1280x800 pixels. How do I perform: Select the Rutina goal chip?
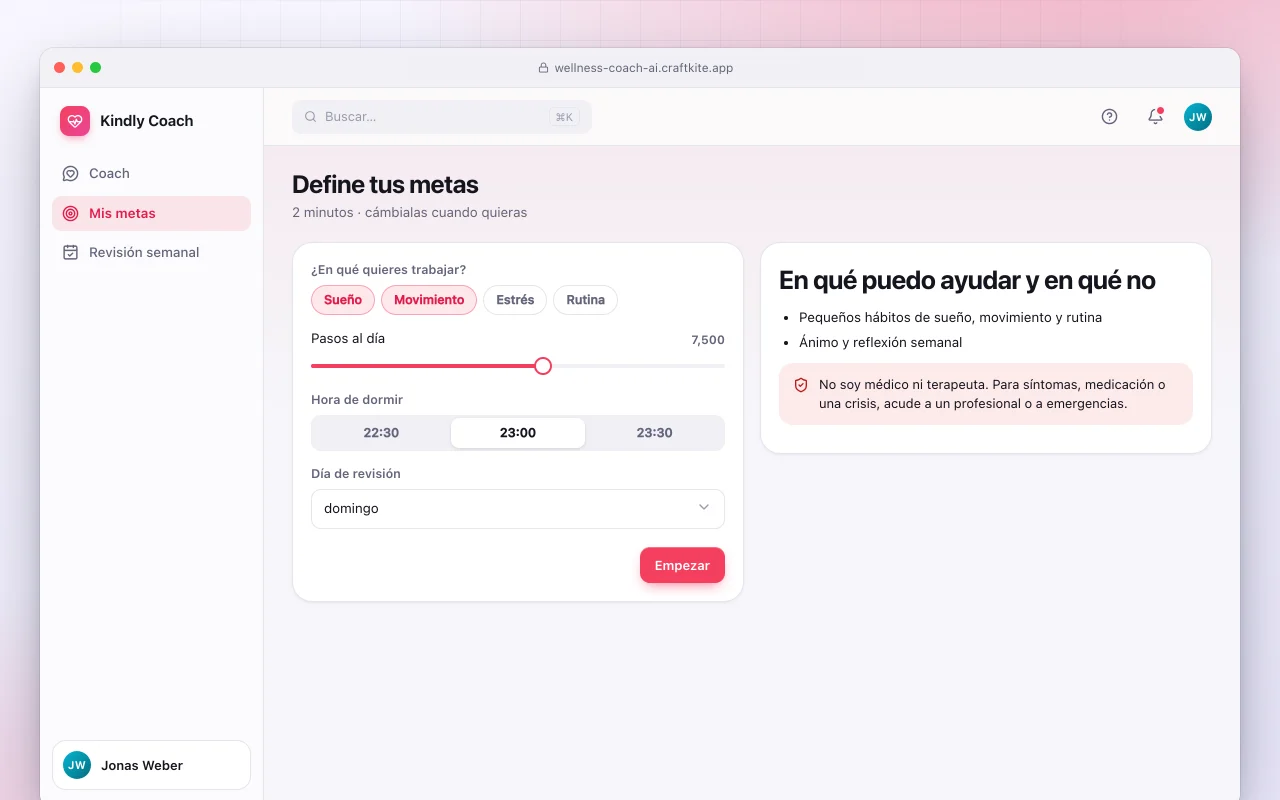(586, 300)
